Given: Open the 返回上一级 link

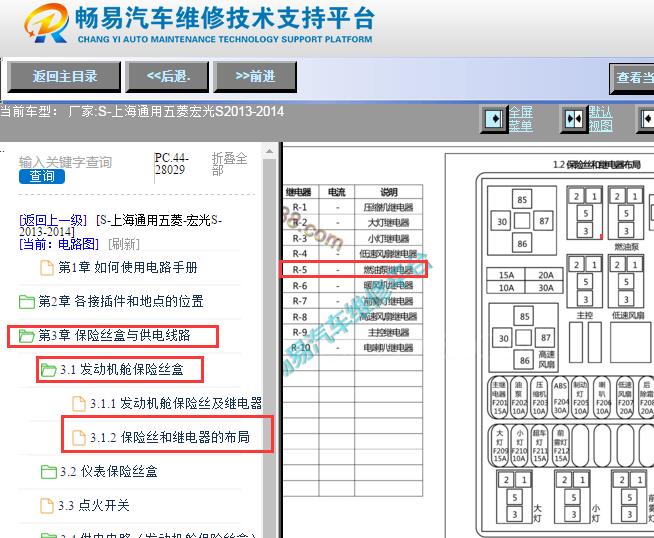Looking at the screenshot, I should [53, 220].
